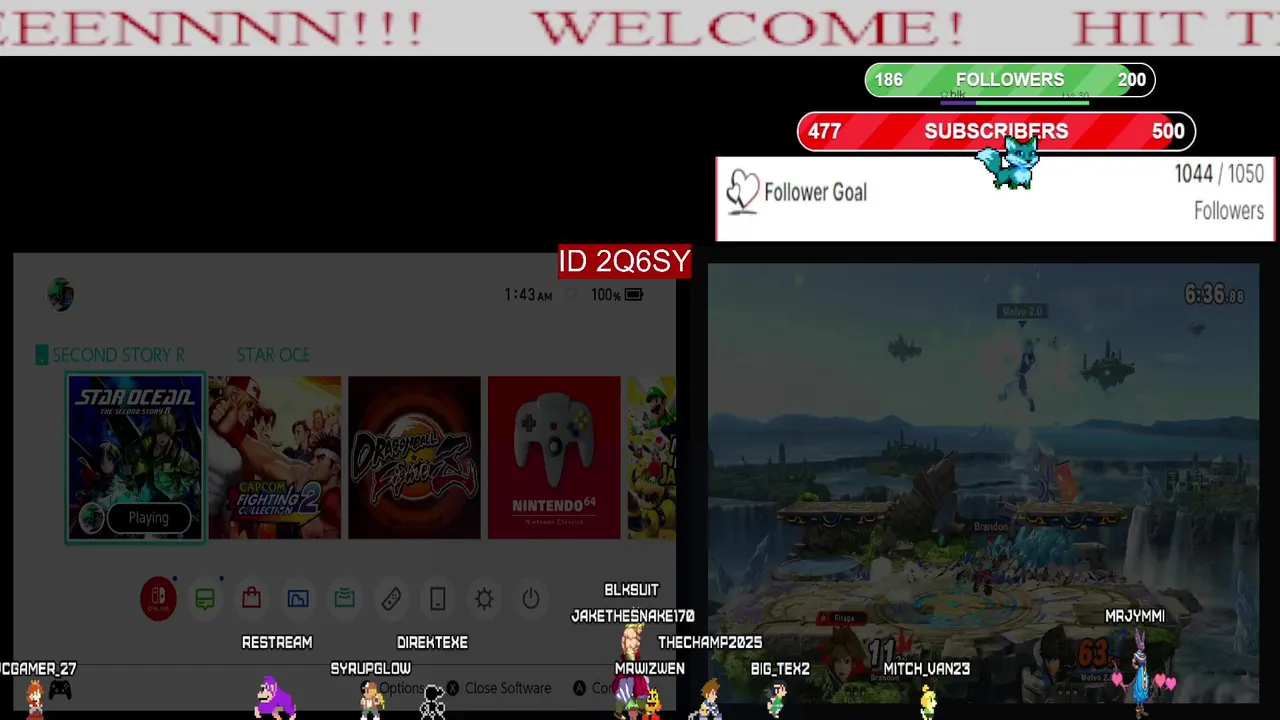Click the Close Software prompt
The height and width of the screenshot is (720, 1280).
click(499, 688)
